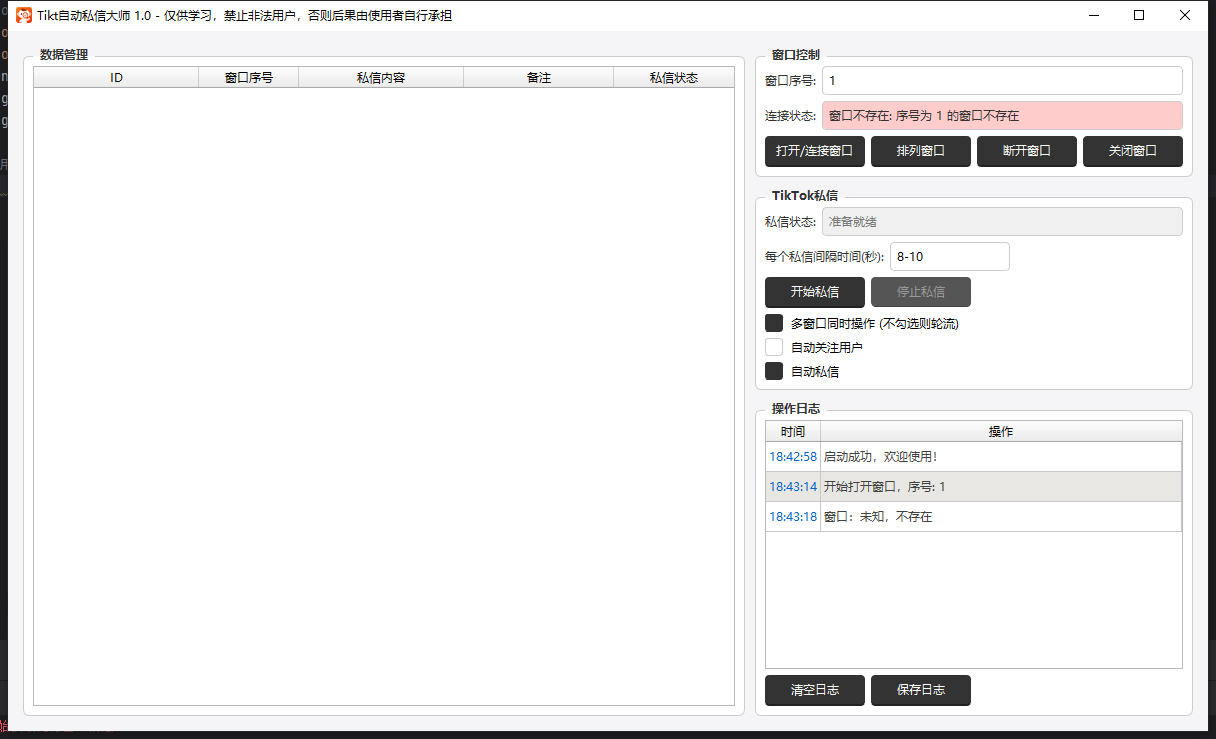Toggle the 多窗口同时操作 checkbox
The height and width of the screenshot is (739, 1216).
coord(773,322)
